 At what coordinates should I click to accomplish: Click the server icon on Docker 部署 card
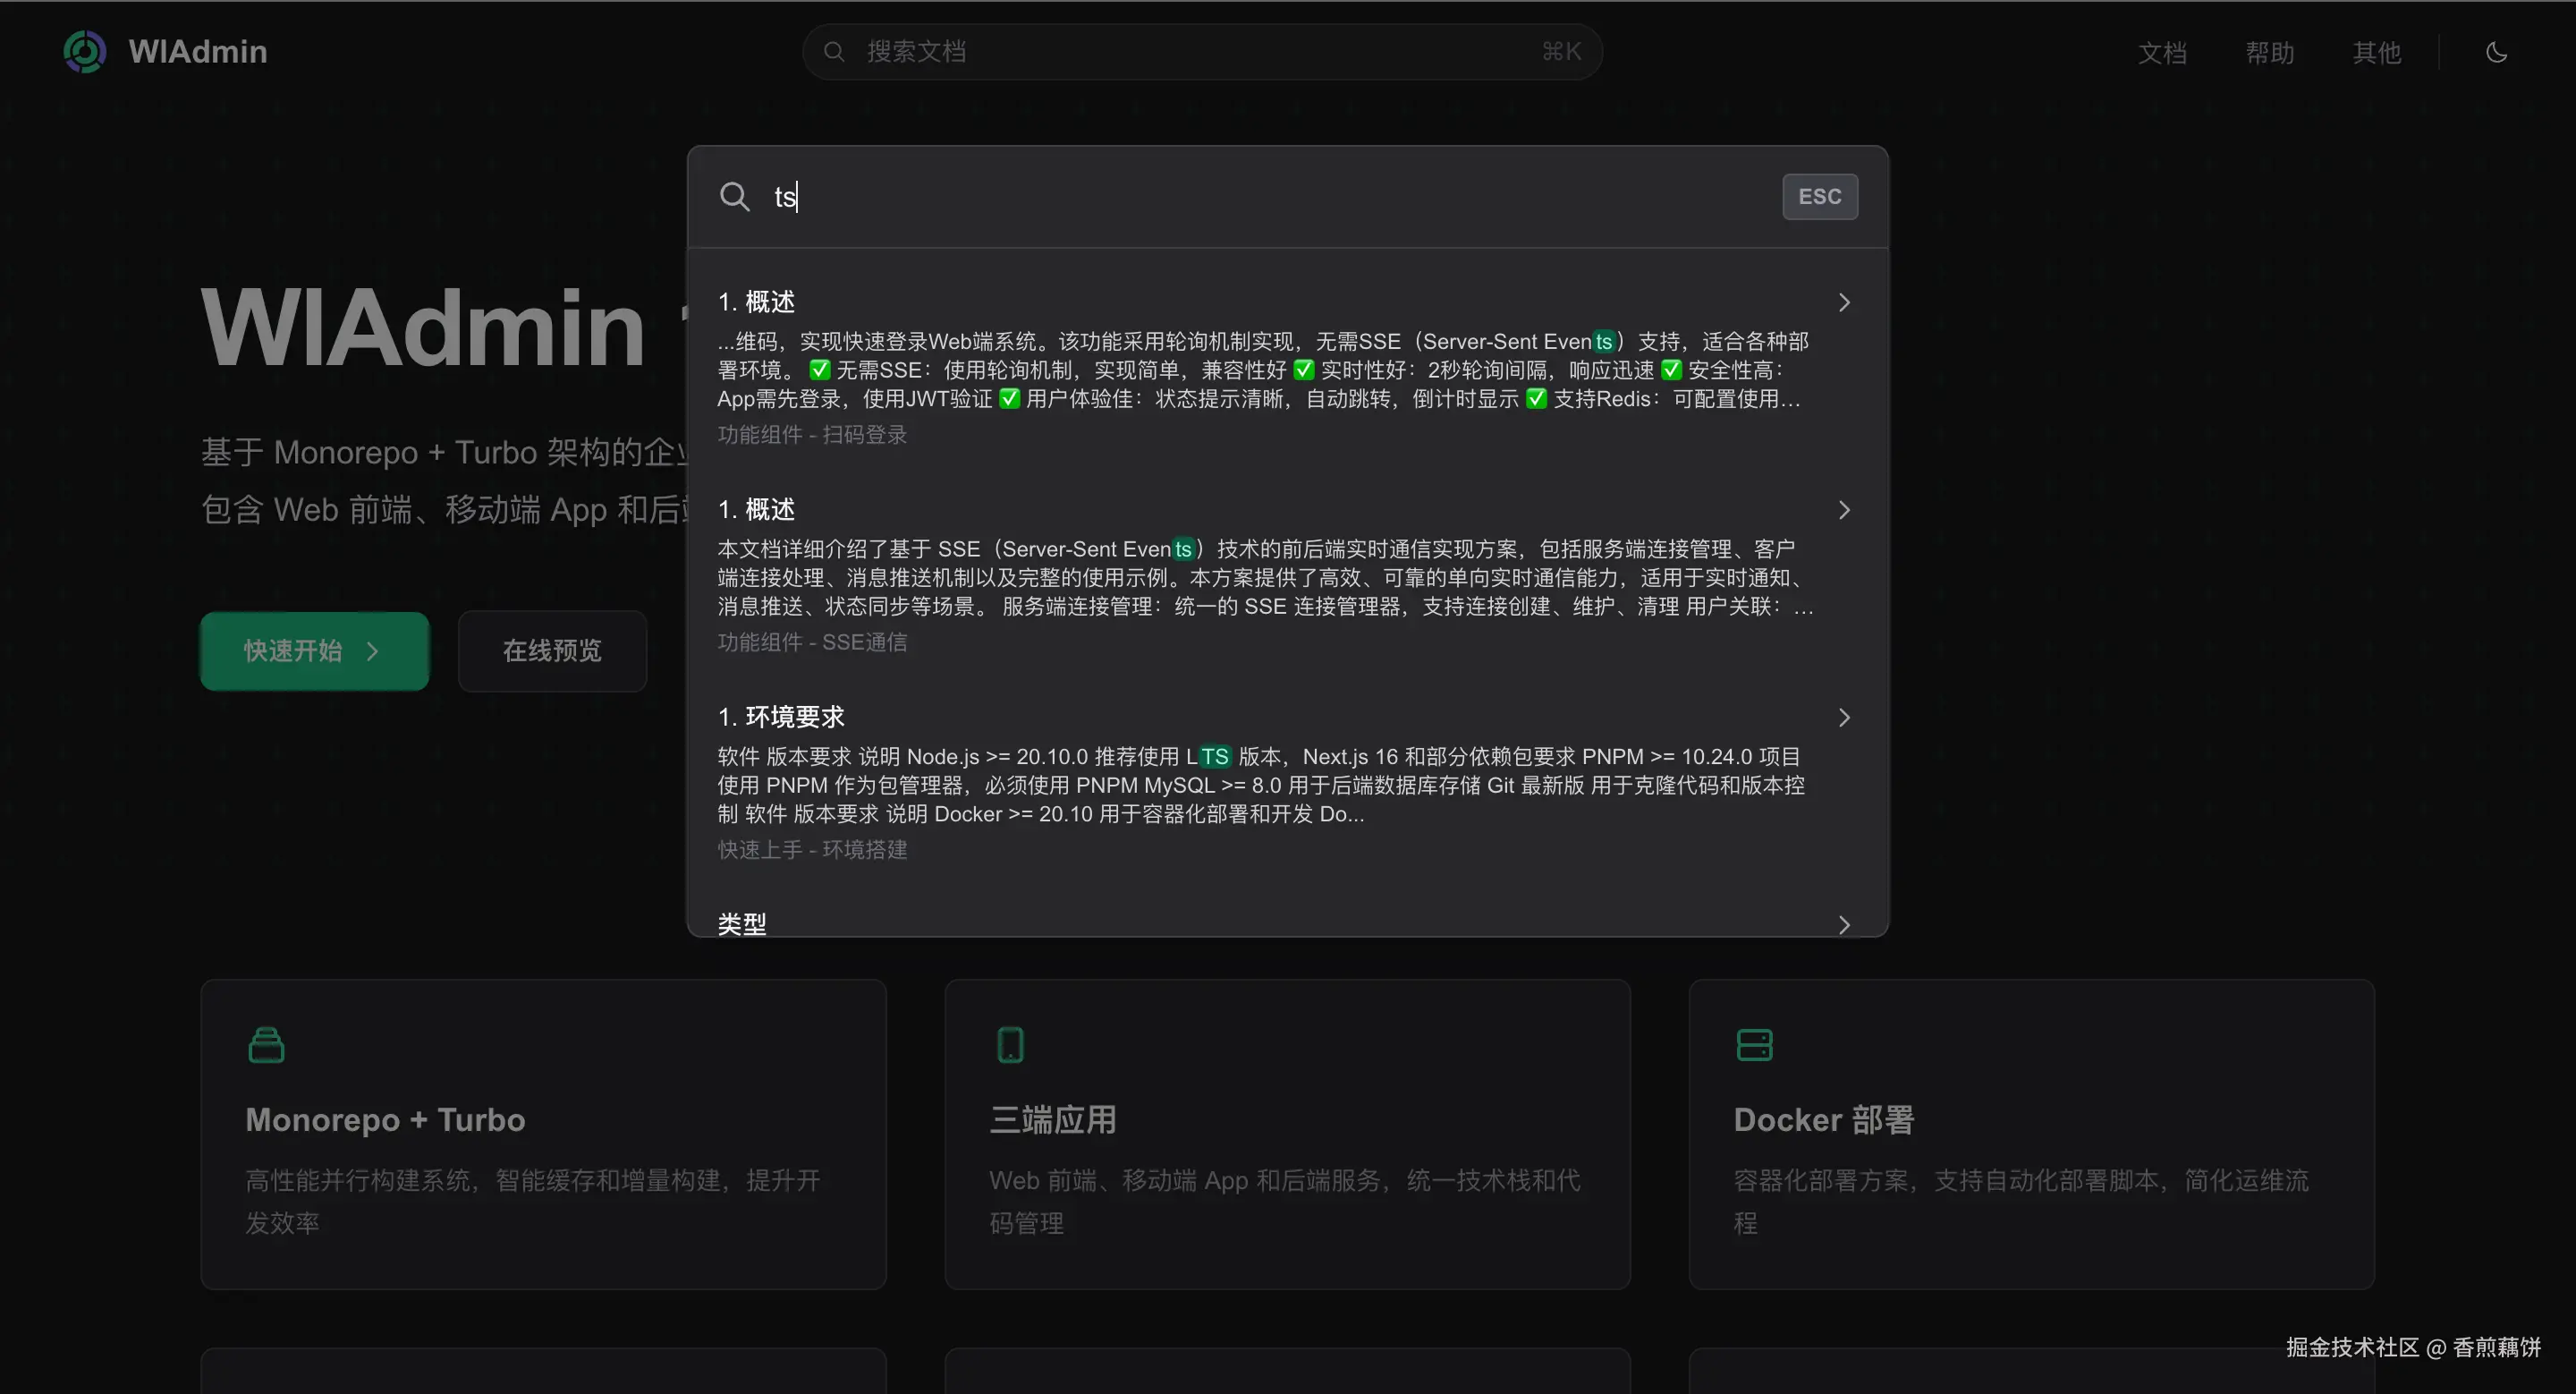(1754, 1045)
